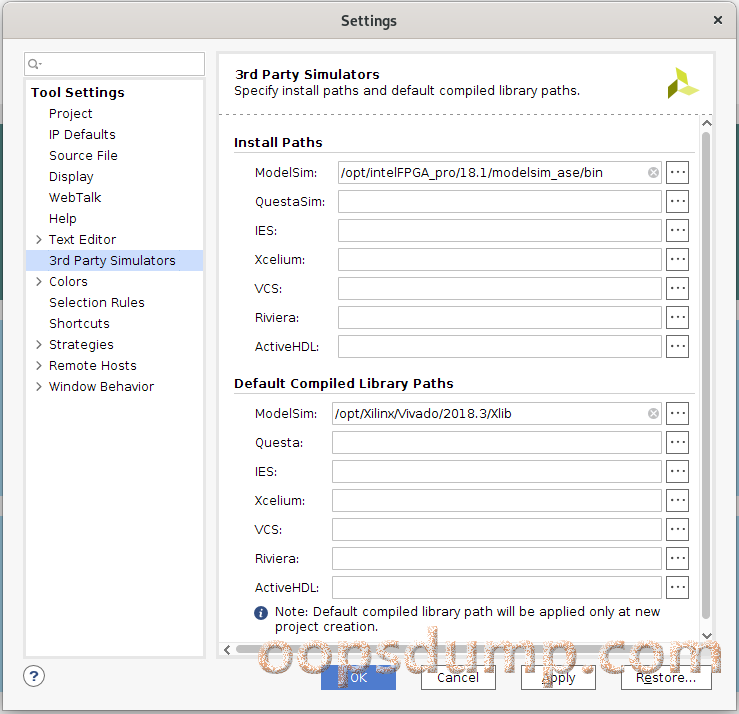Click the Cancel button
Screen dimensions: 739x714
click(x=458, y=677)
